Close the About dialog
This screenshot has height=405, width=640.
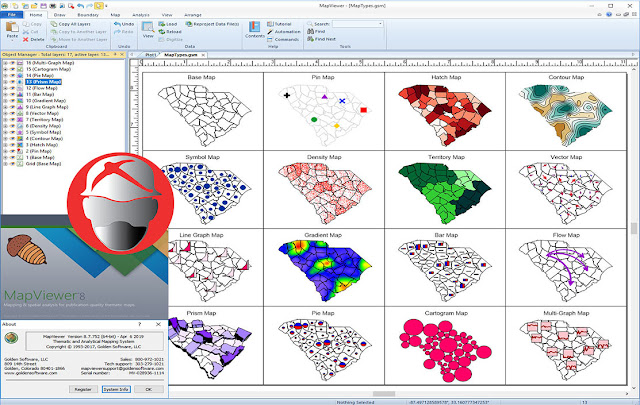point(158,324)
